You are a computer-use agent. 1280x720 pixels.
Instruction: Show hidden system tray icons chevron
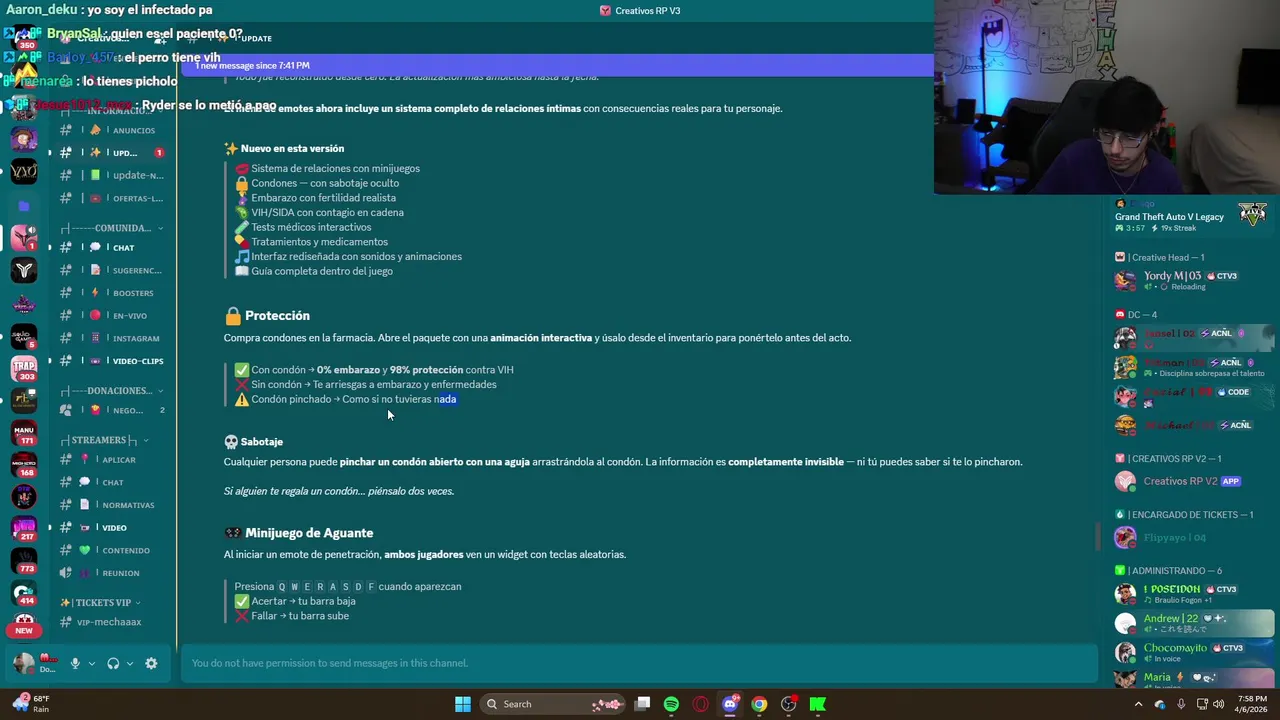click(x=1138, y=704)
